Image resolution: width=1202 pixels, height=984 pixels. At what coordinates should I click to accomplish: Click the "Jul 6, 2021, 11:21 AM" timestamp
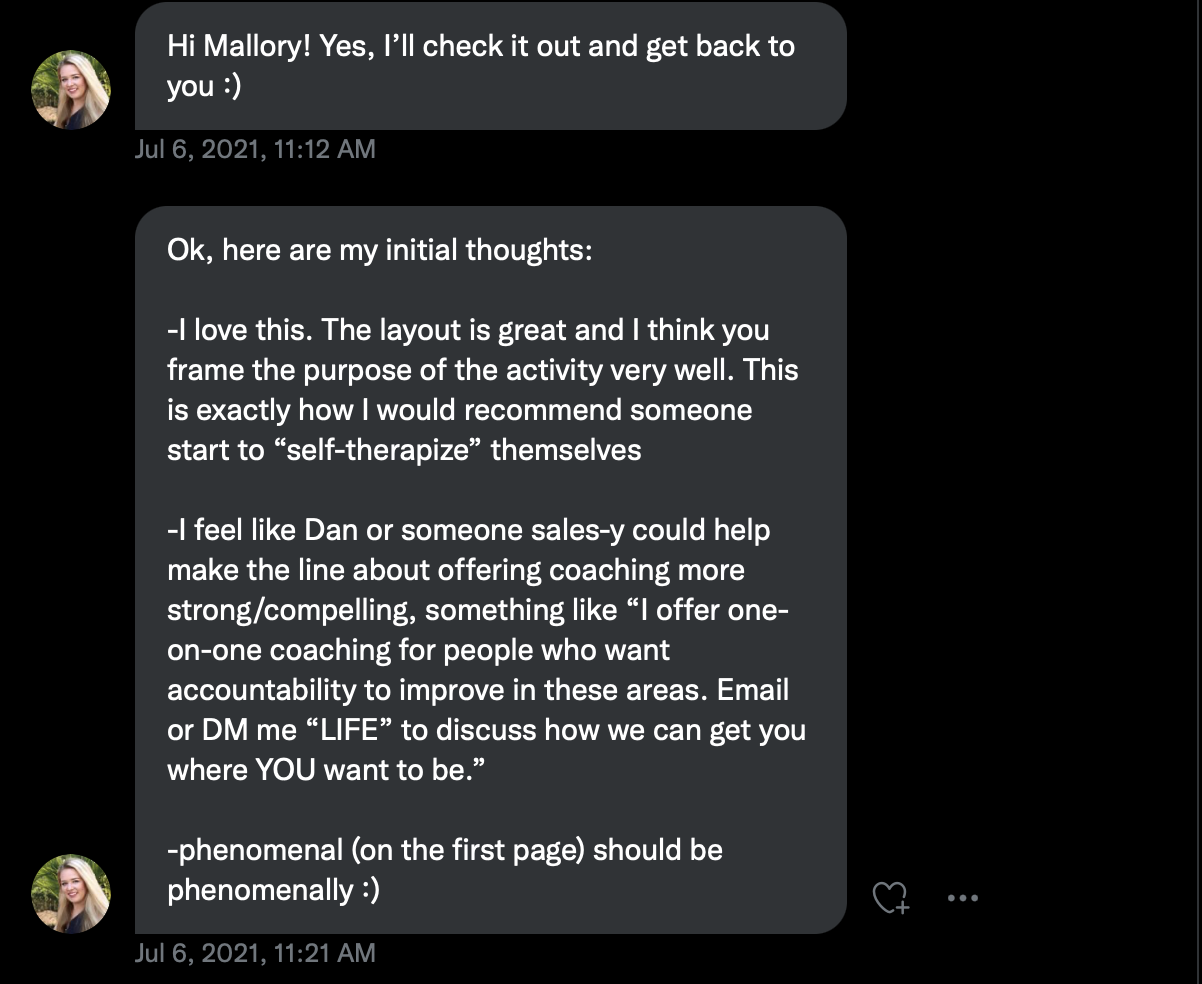coord(255,953)
